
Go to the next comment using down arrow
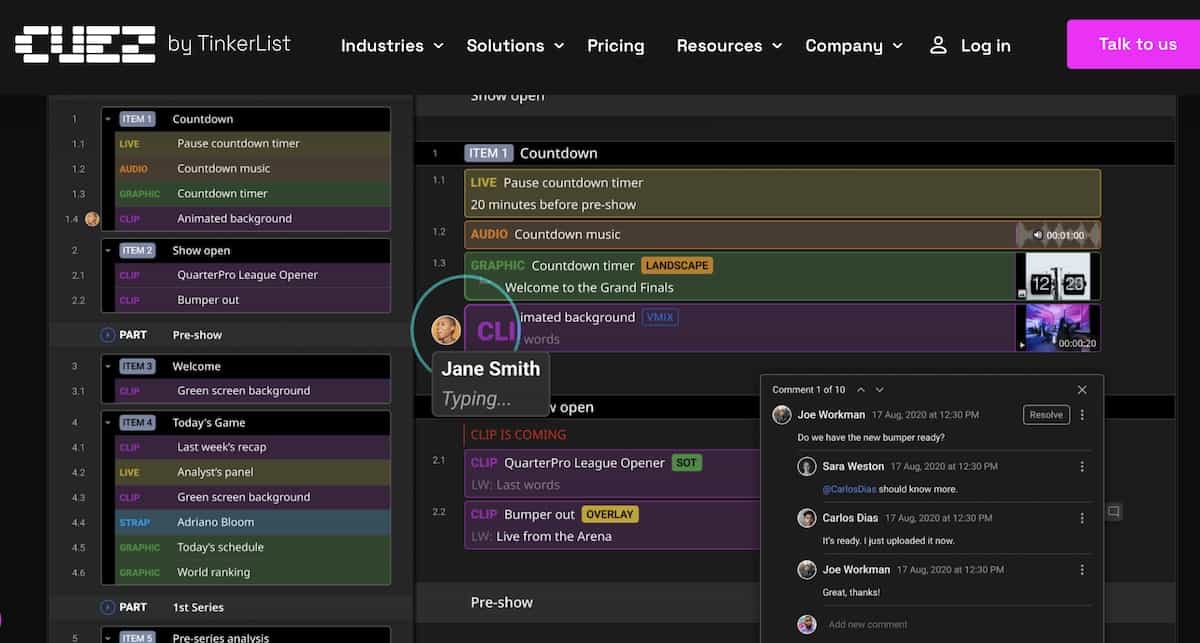tap(879, 390)
